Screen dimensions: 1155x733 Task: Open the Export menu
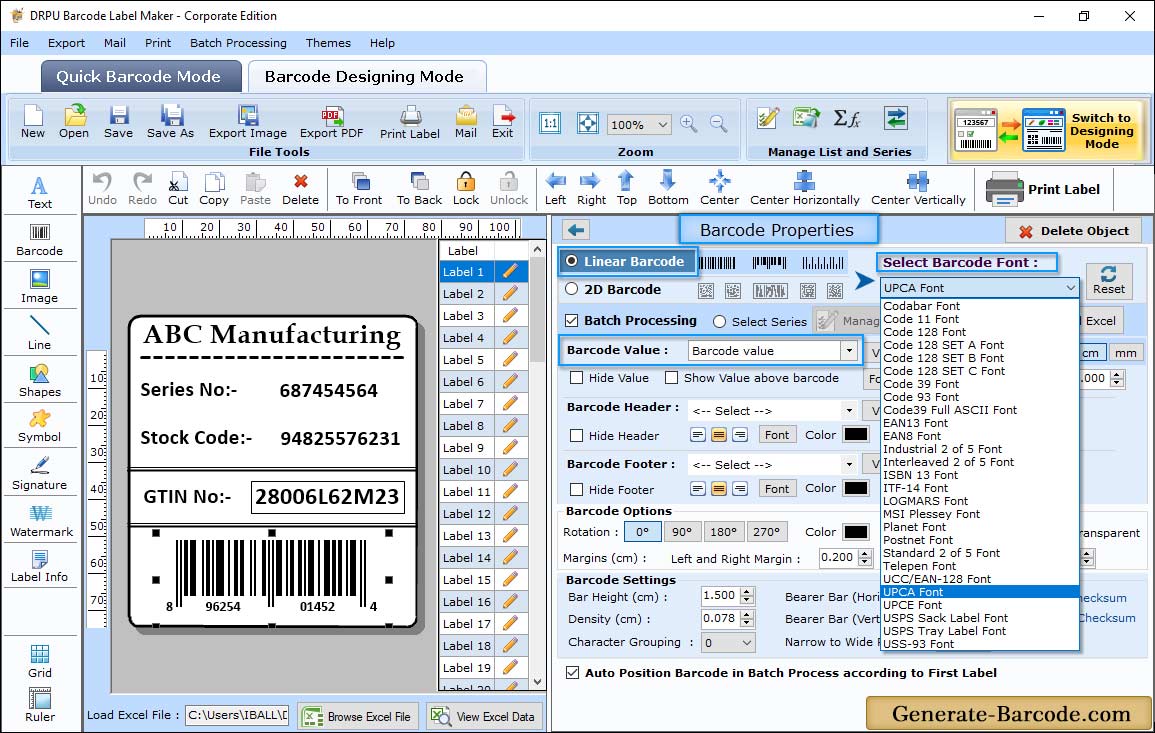(x=66, y=43)
